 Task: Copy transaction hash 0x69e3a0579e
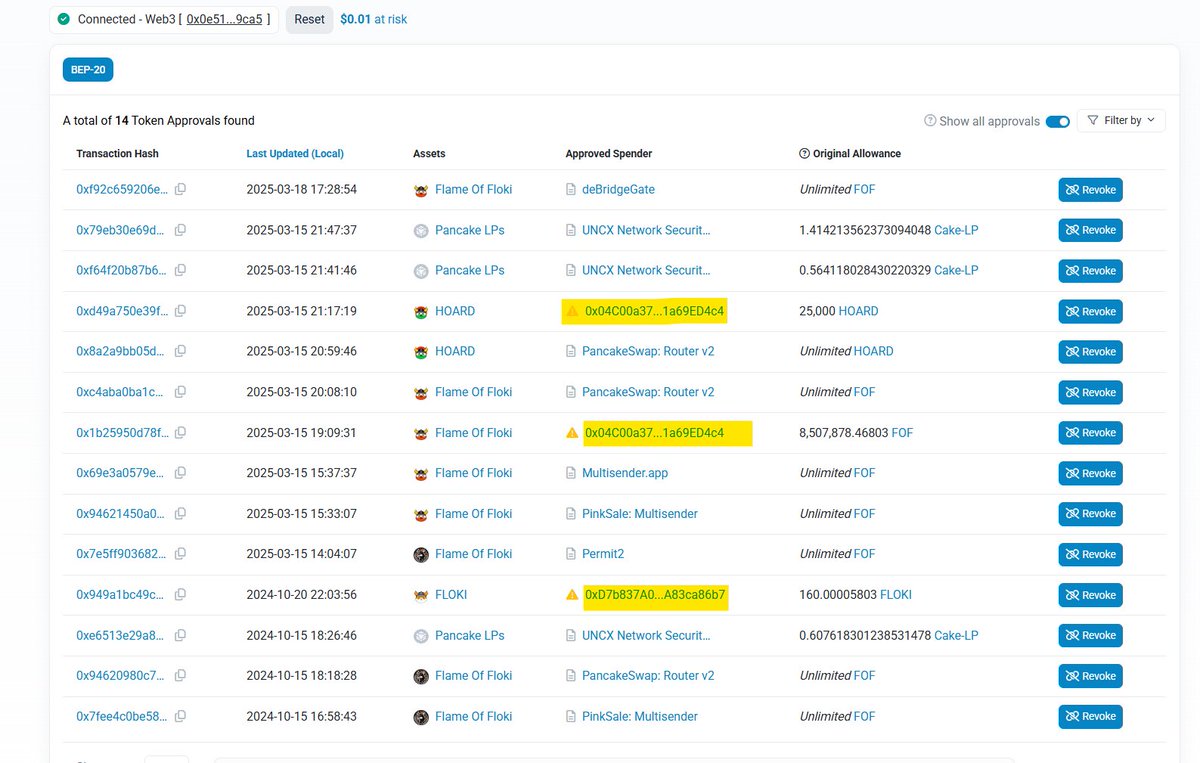[181, 473]
